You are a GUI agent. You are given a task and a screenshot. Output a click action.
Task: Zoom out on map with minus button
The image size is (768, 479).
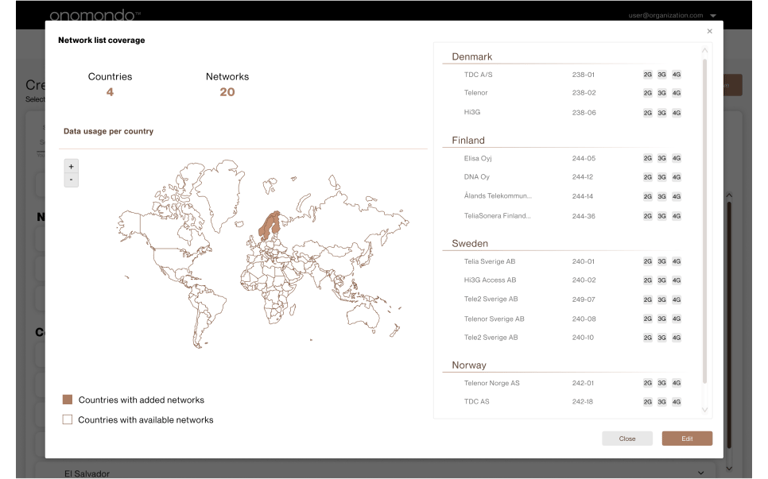71,180
